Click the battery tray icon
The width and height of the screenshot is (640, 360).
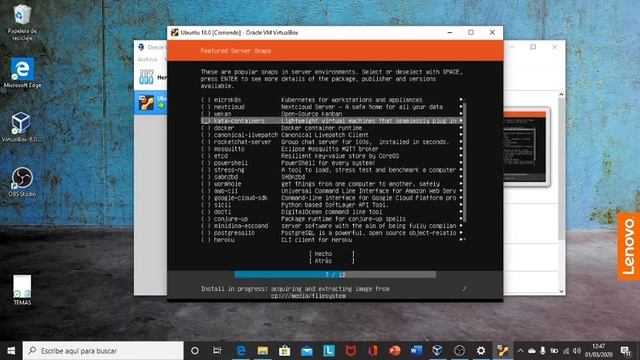pos(554,351)
